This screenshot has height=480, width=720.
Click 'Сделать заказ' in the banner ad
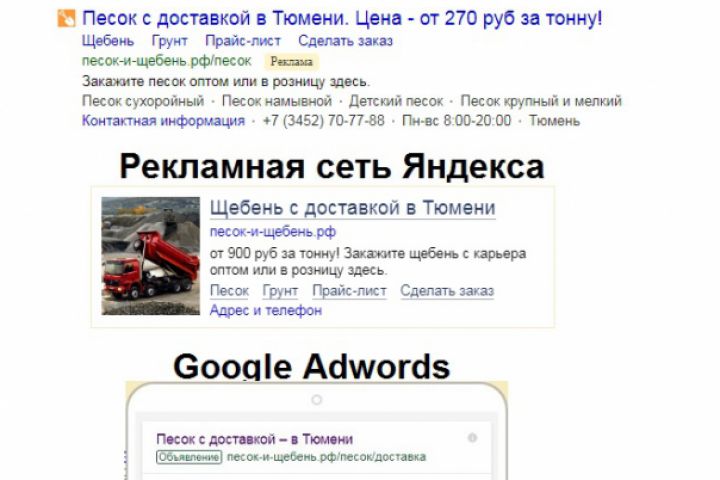point(447,291)
